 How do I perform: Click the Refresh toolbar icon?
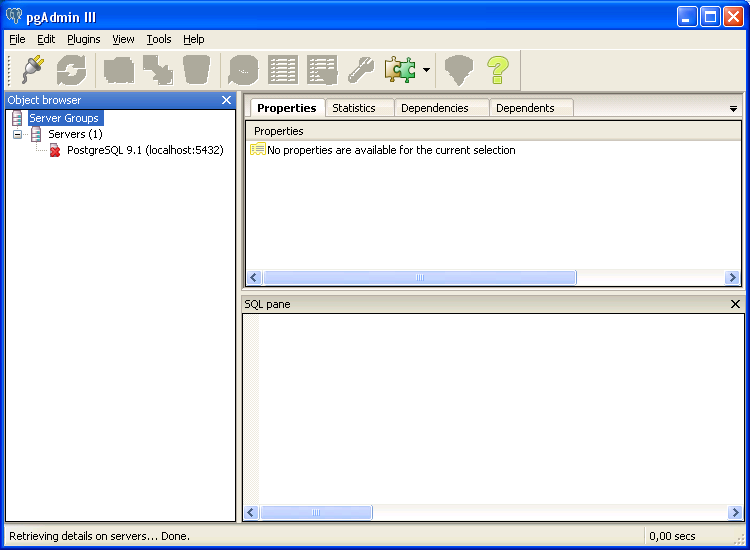click(x=71, y=70)
